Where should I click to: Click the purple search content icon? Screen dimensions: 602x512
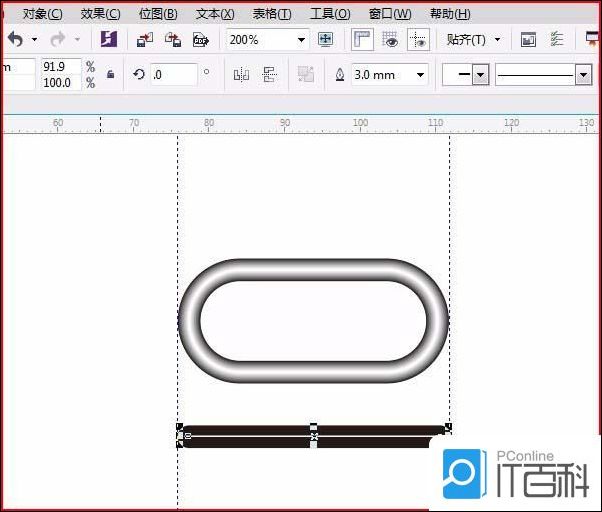tap(109, 39)
